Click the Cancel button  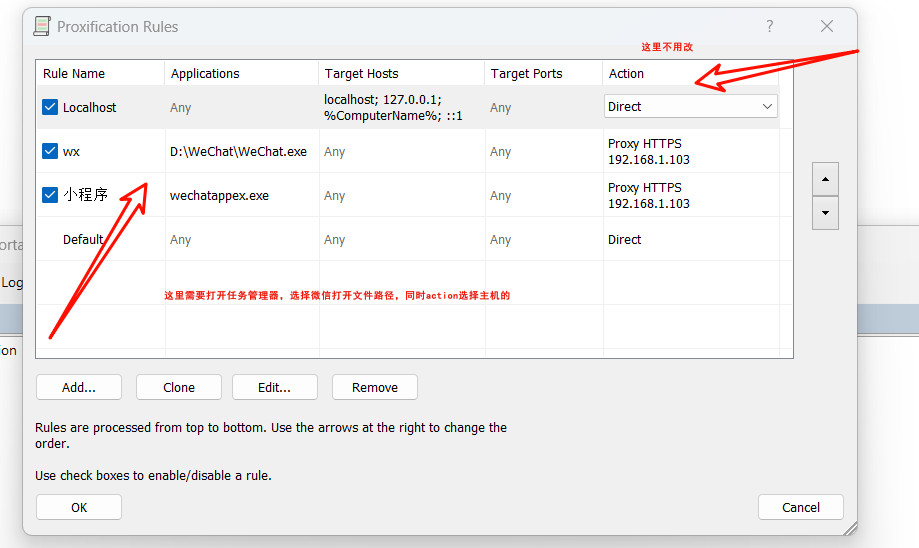pos(801,507)
